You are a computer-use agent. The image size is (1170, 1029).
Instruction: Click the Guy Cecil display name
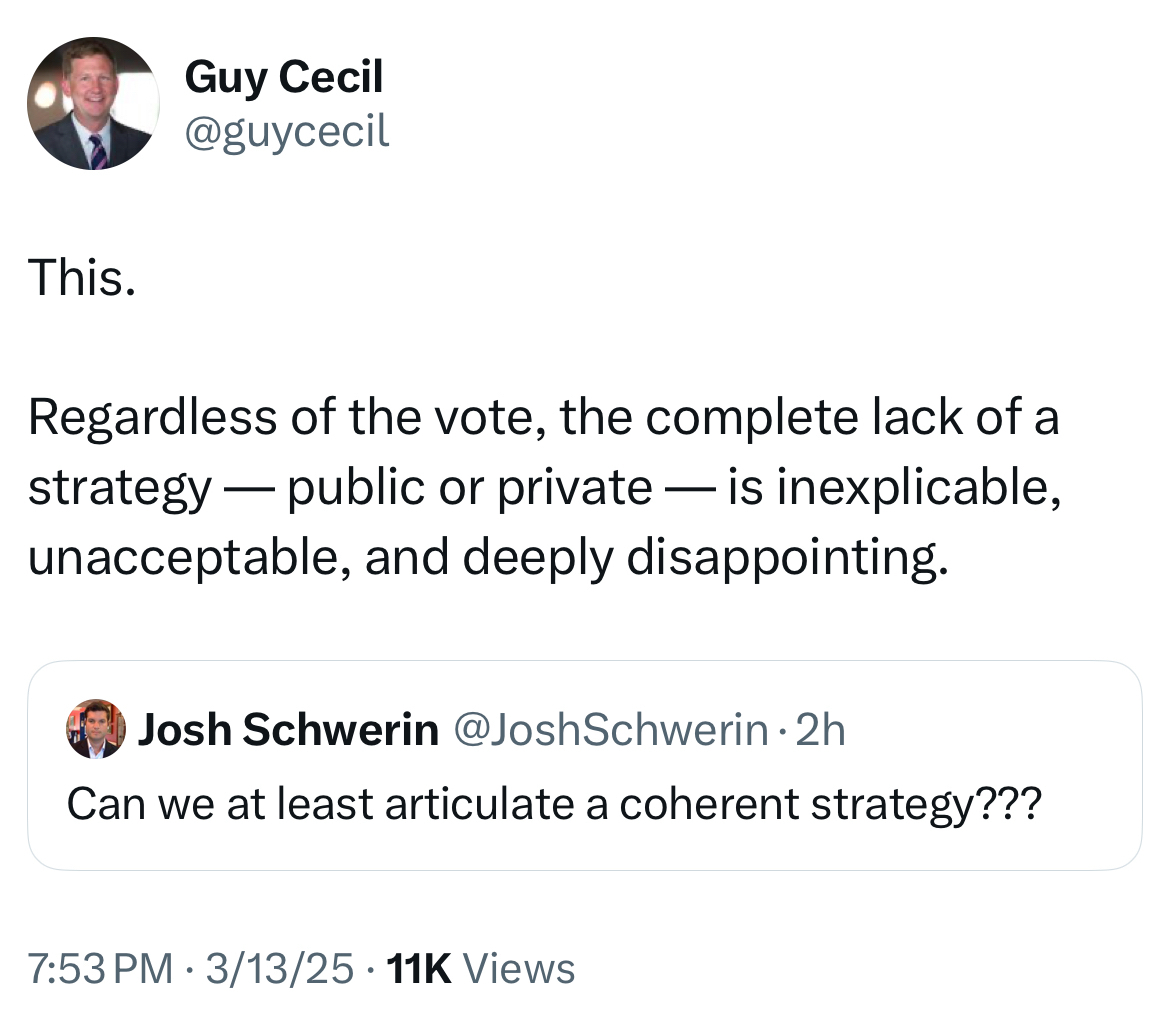pos(283,77)
